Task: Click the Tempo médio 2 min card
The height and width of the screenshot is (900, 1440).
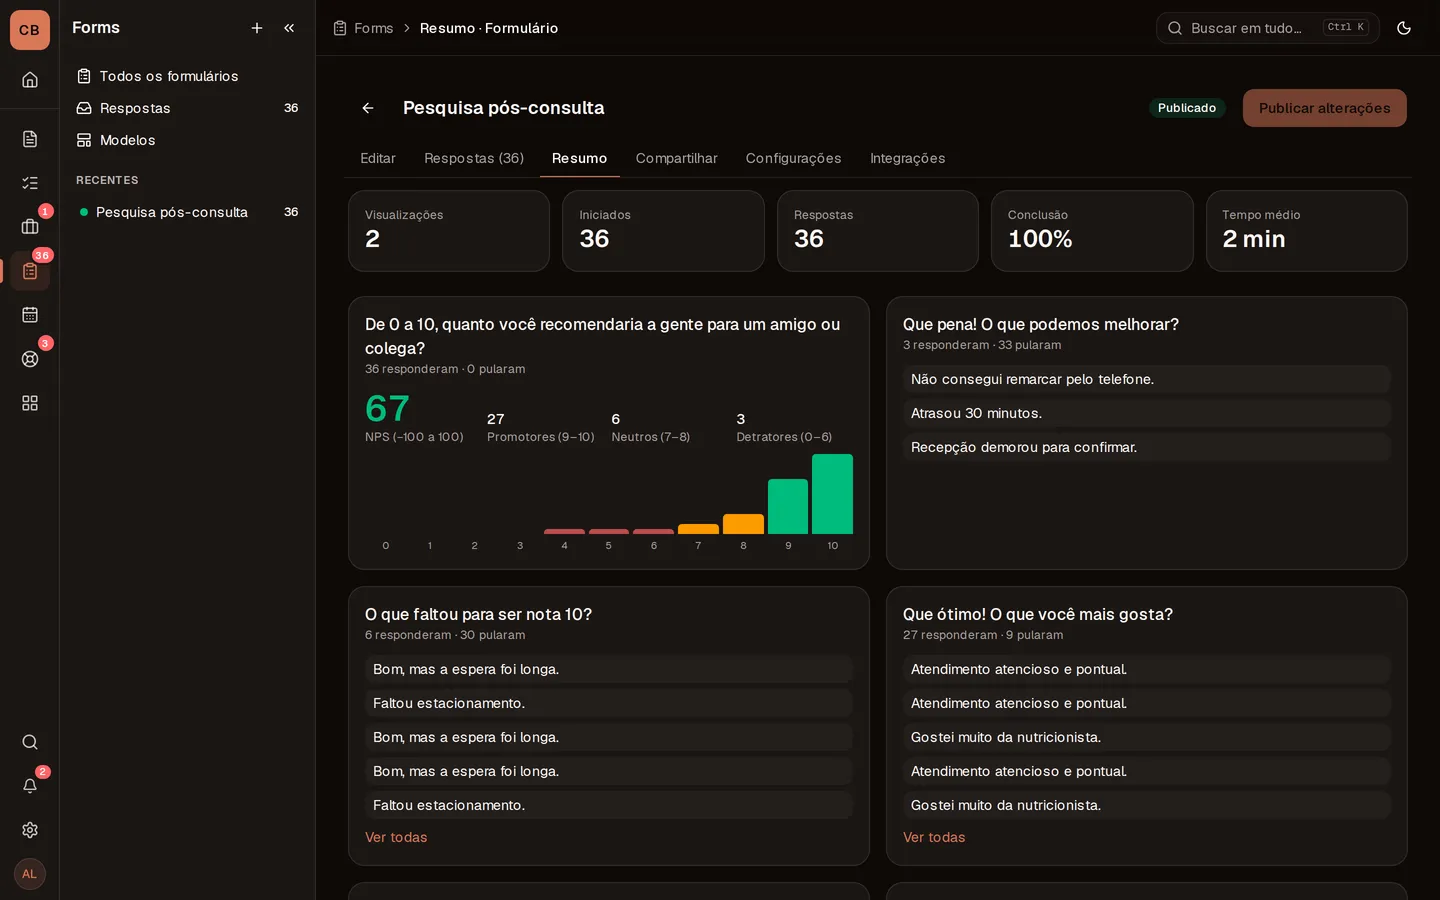Action: click(x=1307, y=231)
